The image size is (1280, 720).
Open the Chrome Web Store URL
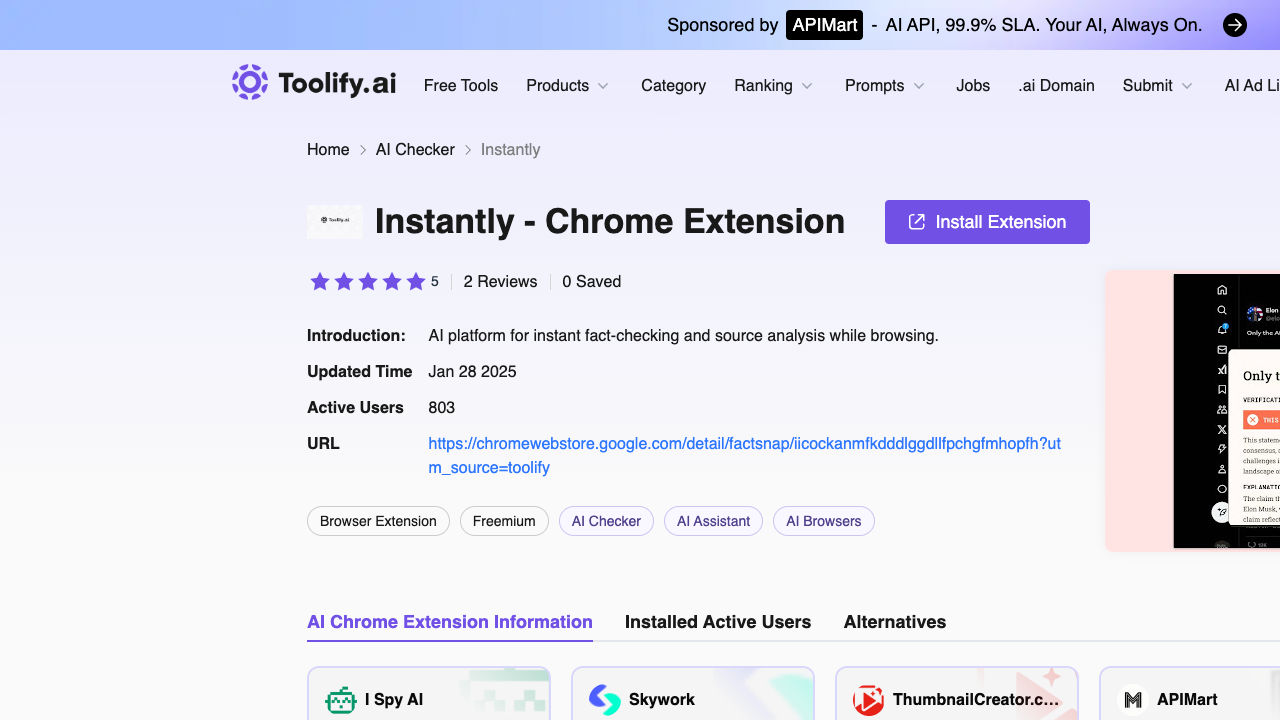745,455
